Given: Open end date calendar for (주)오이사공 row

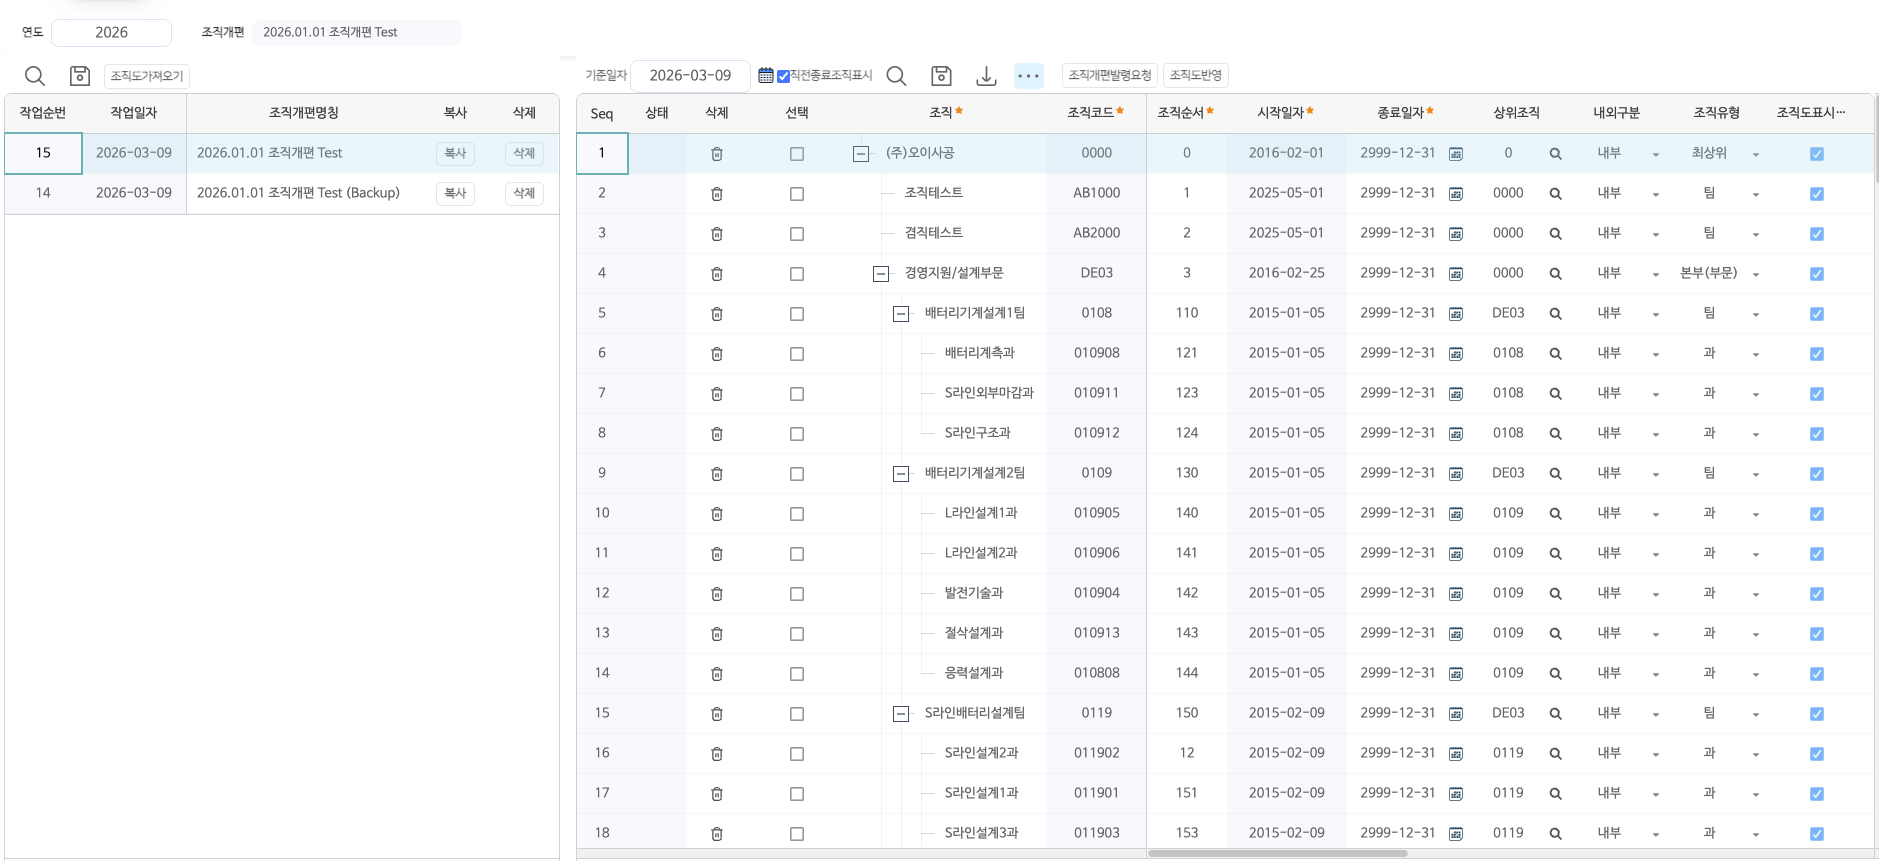Looking at the screenshot, I should pyautogui.click(x=1456, y=154).
